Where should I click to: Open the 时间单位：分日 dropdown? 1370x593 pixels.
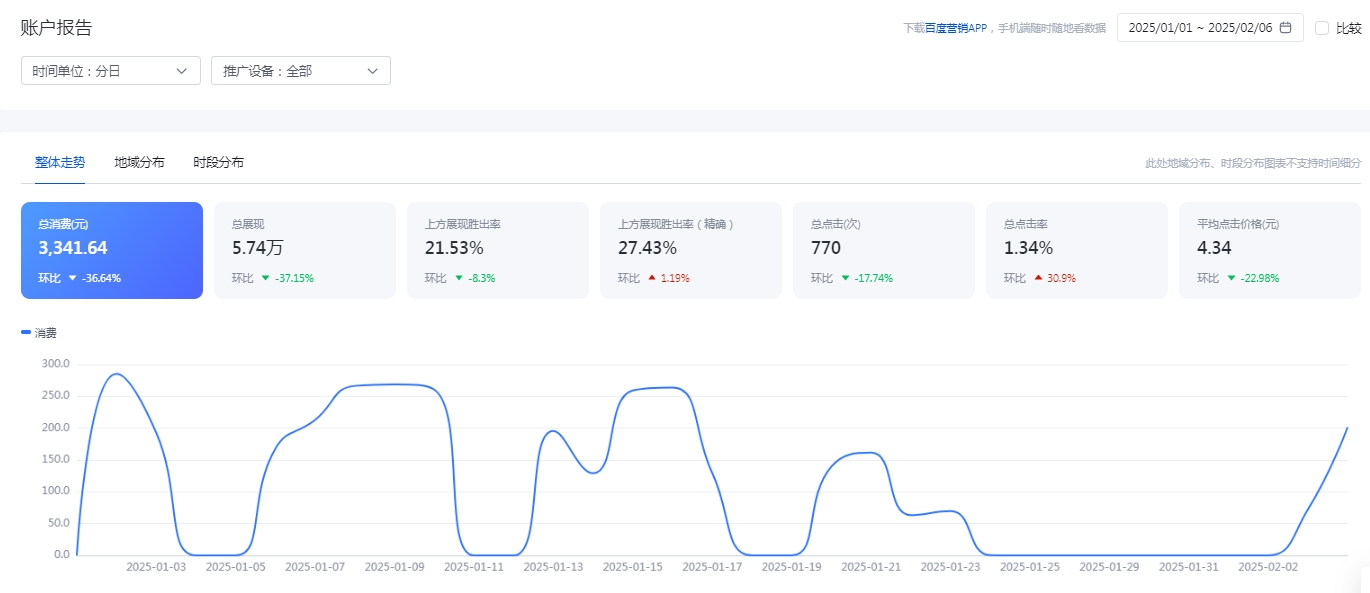pos(111,71)
